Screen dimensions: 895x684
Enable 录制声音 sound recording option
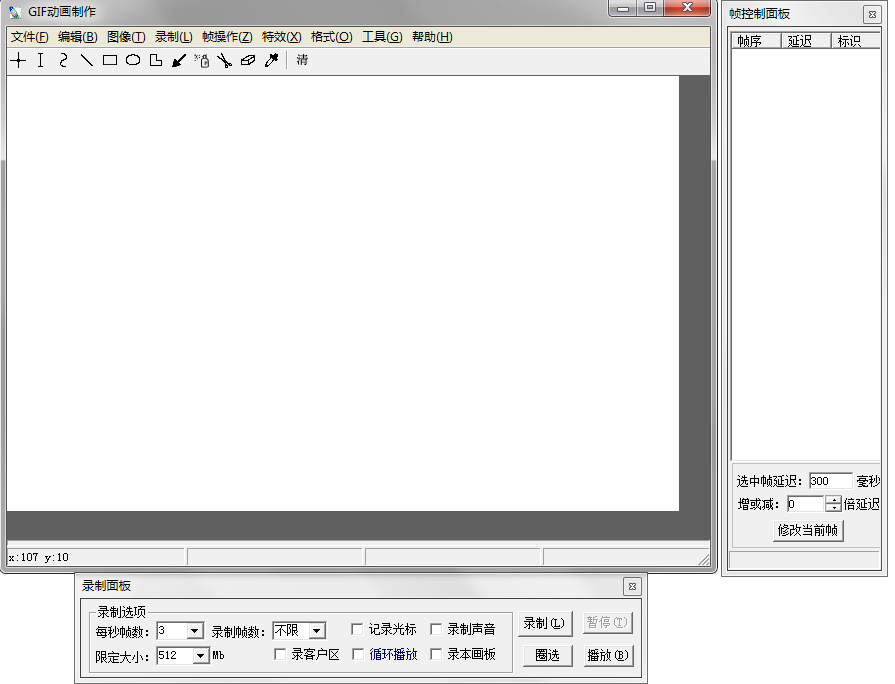(x=436, y=628)
